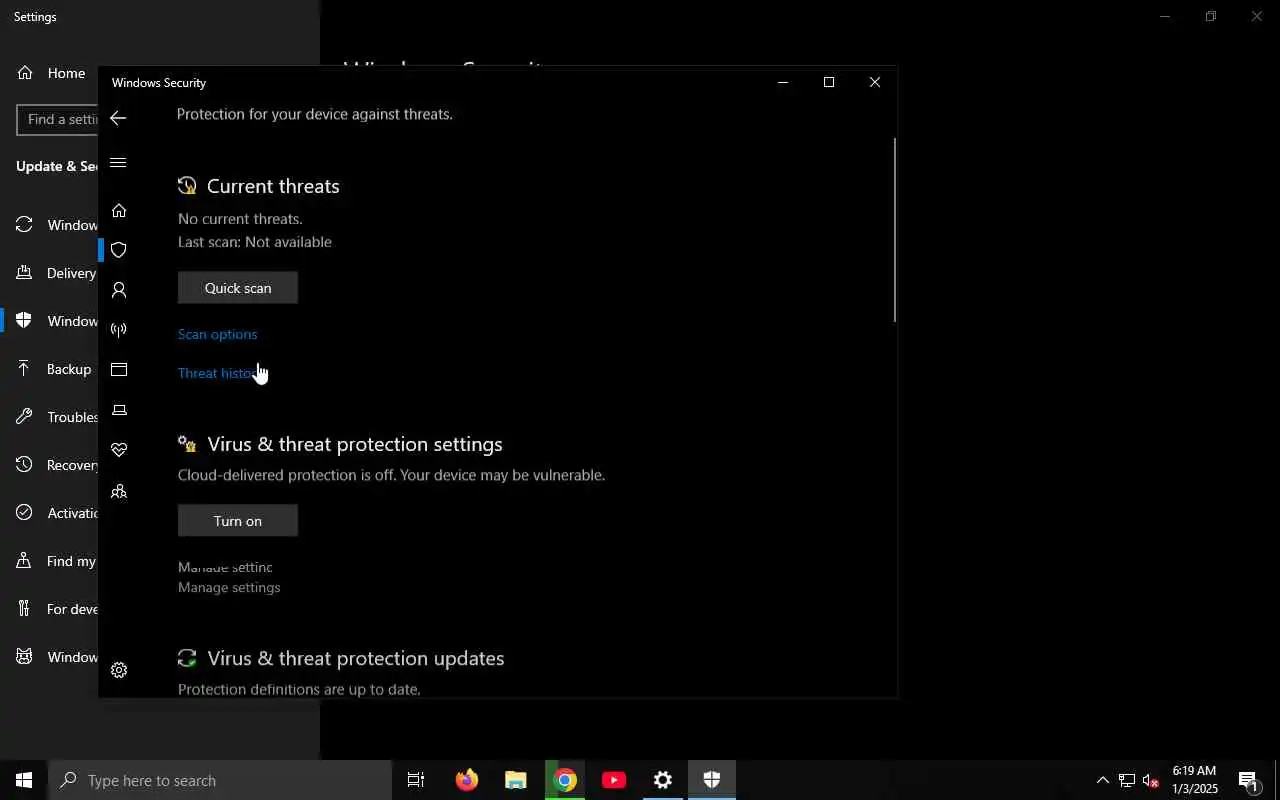Open Windows Security settings gear icon
Image resolution: width=1280 pixels, height=800 pixels.
[119, 670]
